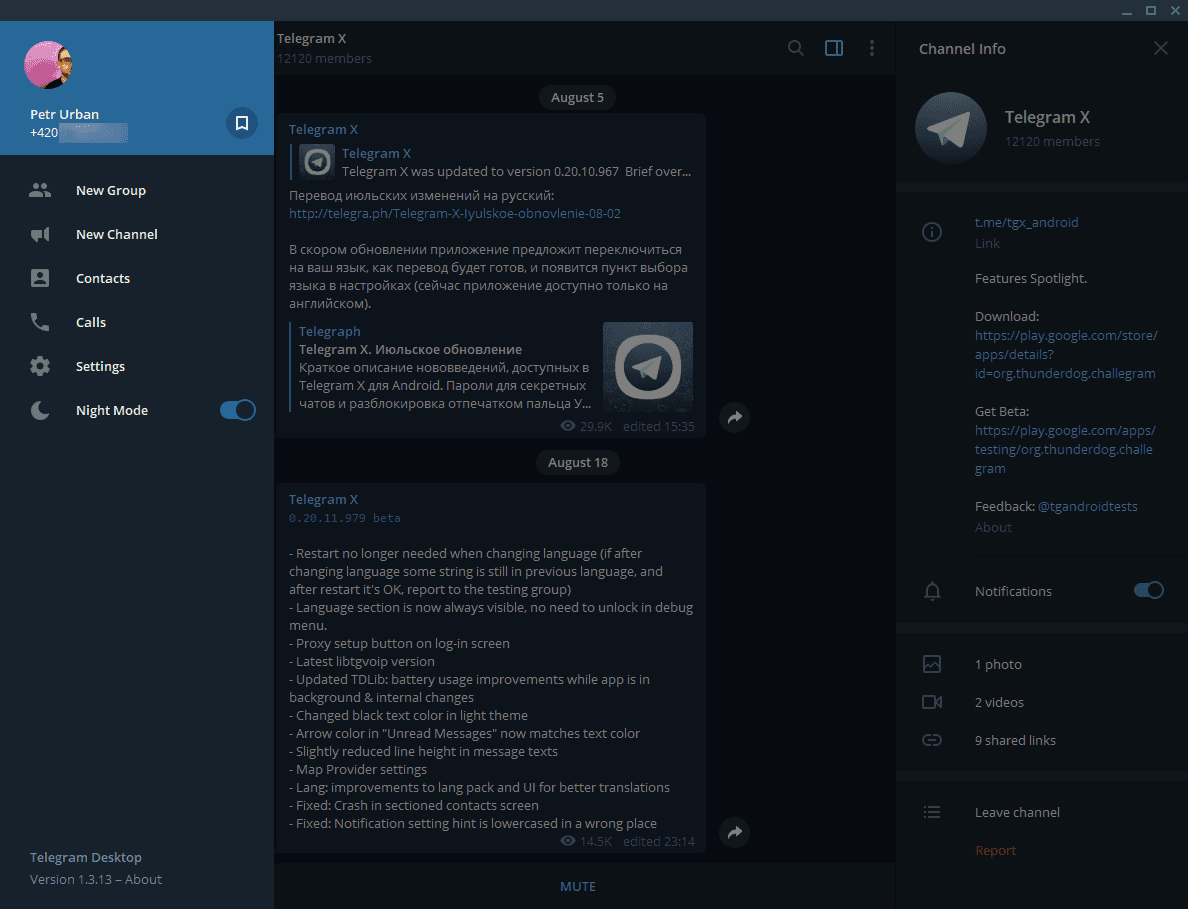1188x909 pixels.
Task: Toggle Night Mode off
Action: pyautogui.click(x=237, y=409)
